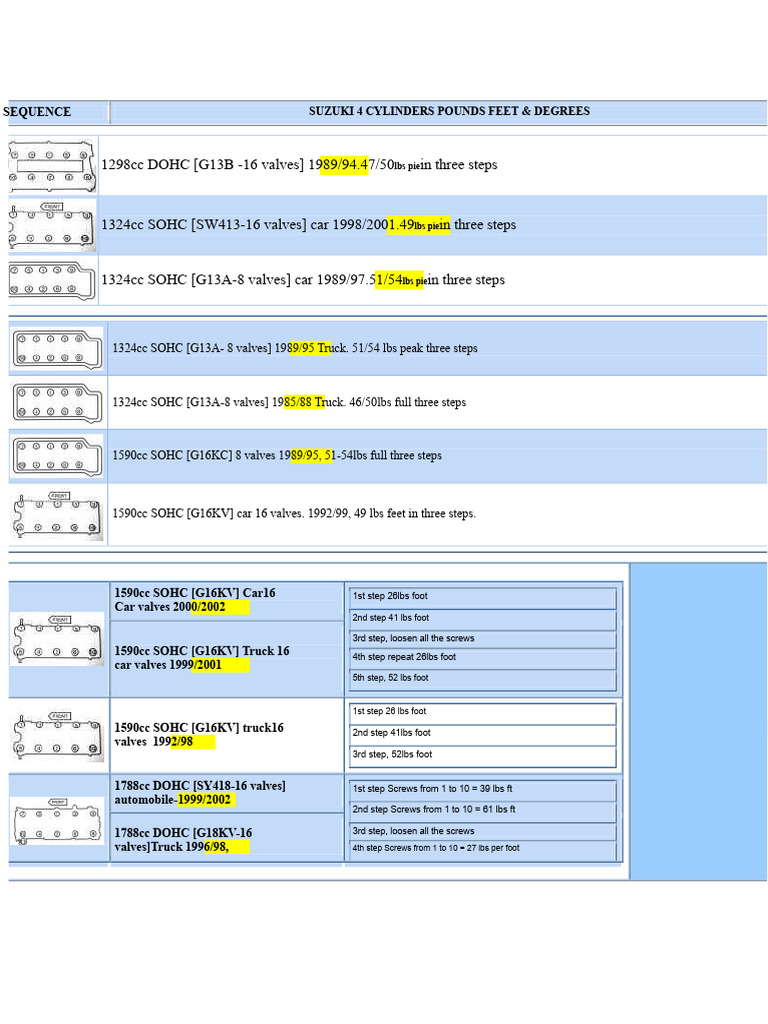Open the 1985/88 Truck G13A sequence diagram
The width and height of the screenshot is (768, 1024).
click(x=57, y=403)
